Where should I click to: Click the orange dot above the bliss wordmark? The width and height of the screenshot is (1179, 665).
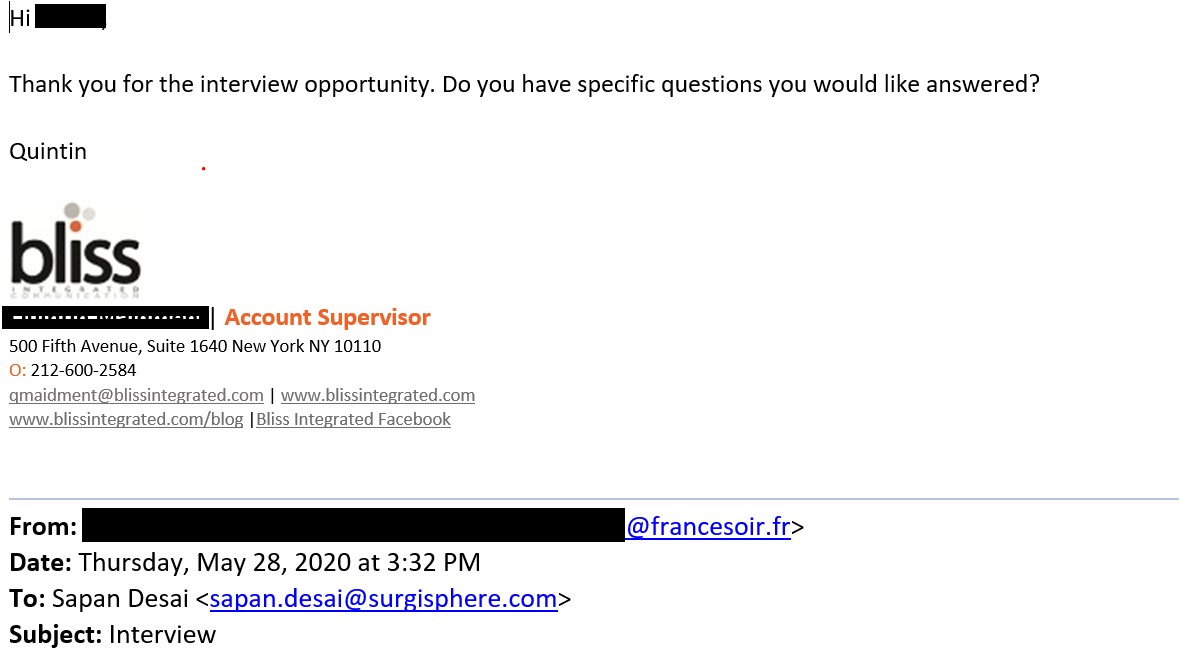pyautogui.click(x=75, y=226)
